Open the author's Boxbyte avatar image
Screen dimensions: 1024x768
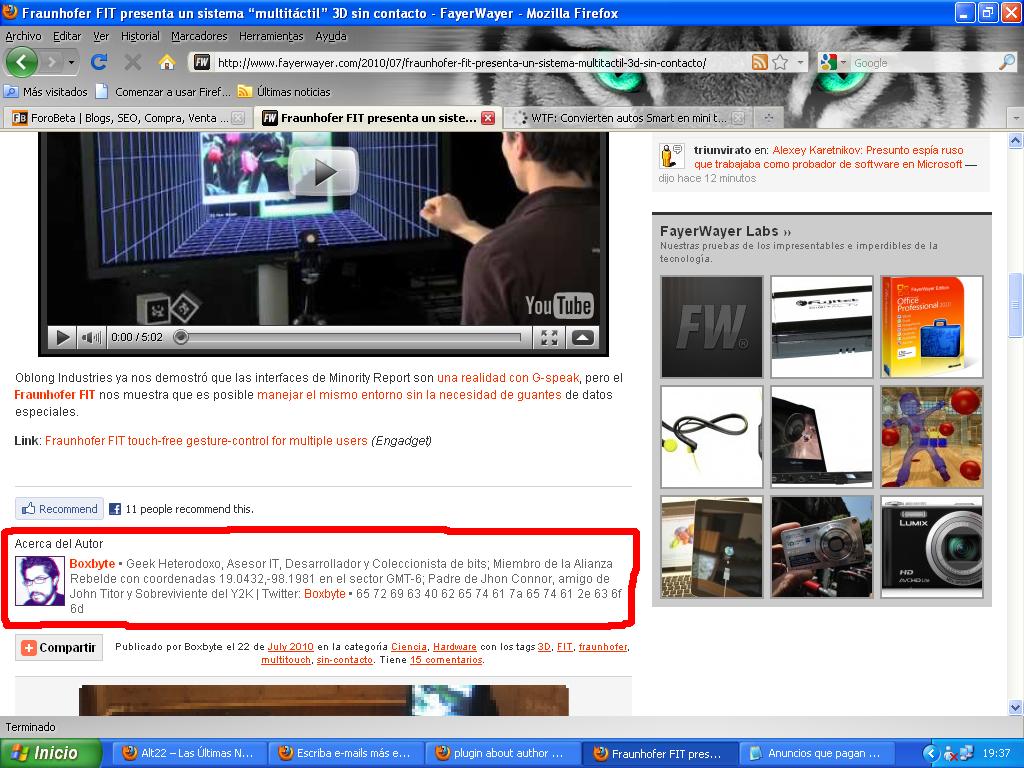click(40, 581)
